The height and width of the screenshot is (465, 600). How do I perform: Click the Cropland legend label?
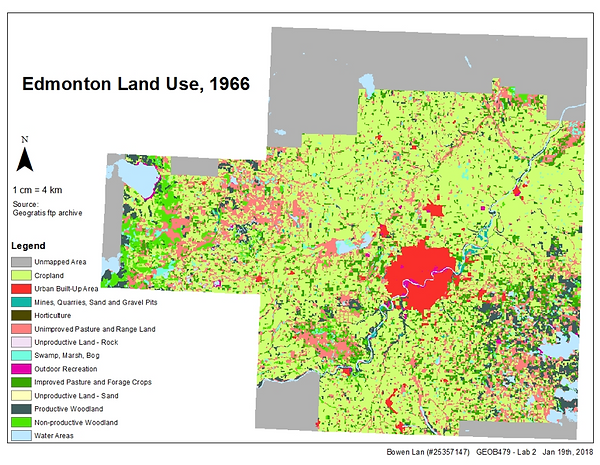point(49,276)
